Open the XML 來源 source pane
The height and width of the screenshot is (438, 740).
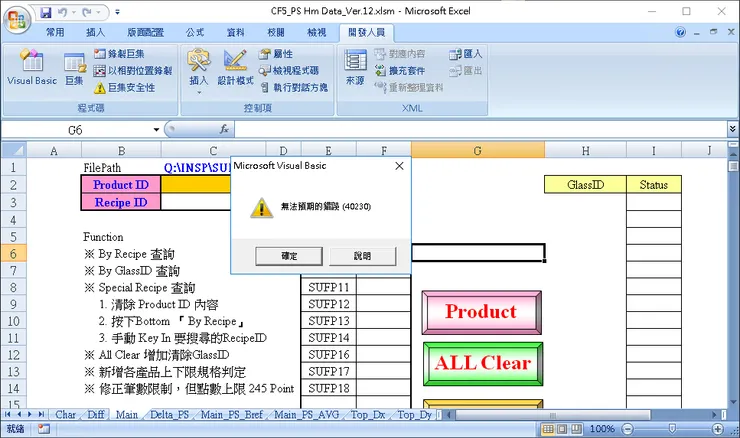pyautogui.click(x=355, y=67)
